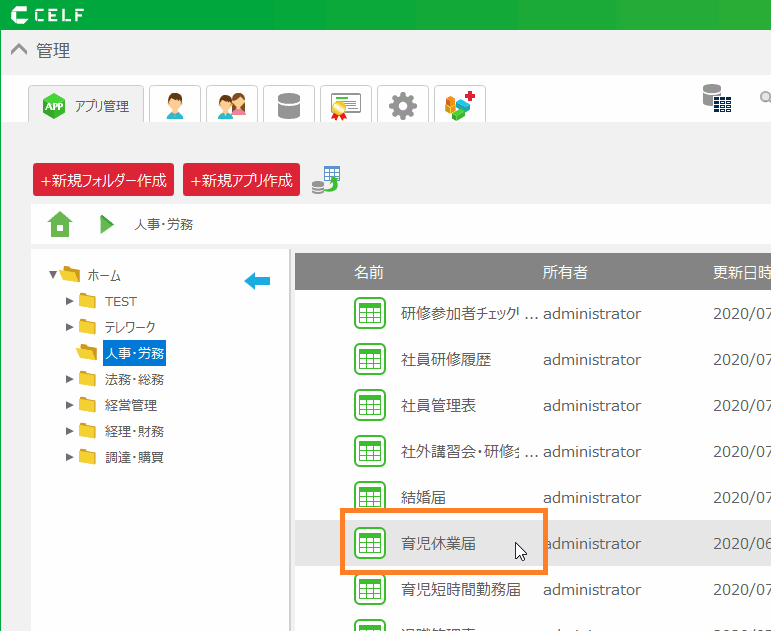Open the group management tab icon
This screenshot has height=631, width=771.
tap(232, 105)
